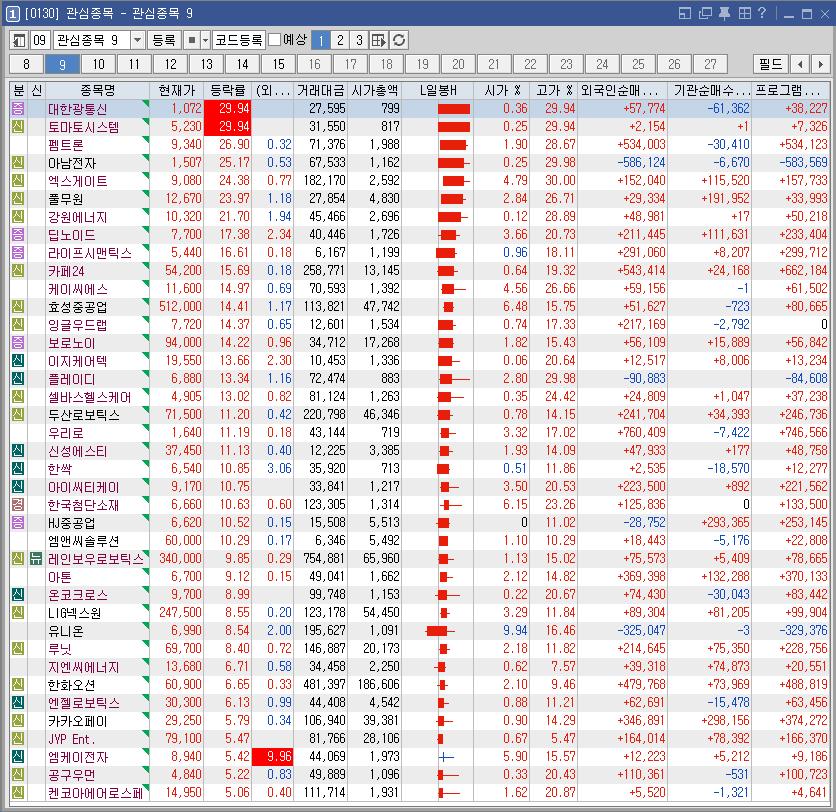
Task: Click the highlighted 9.96 cell for 엠케이전자
Action: pos(272,757)
